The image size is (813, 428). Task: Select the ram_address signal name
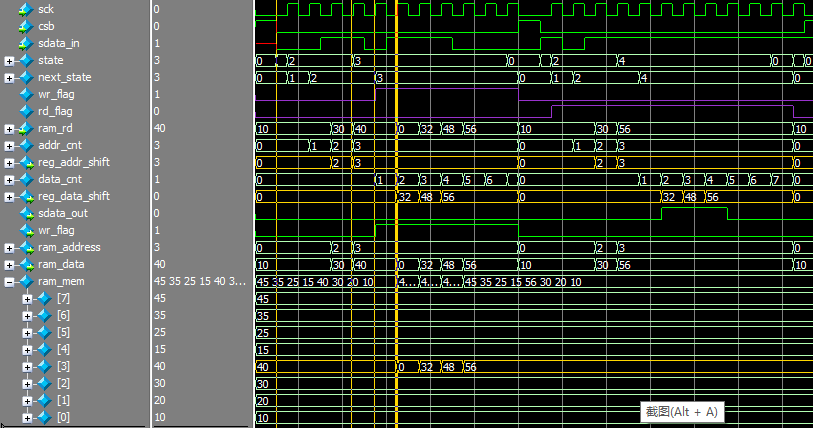(x=69, y=247)
